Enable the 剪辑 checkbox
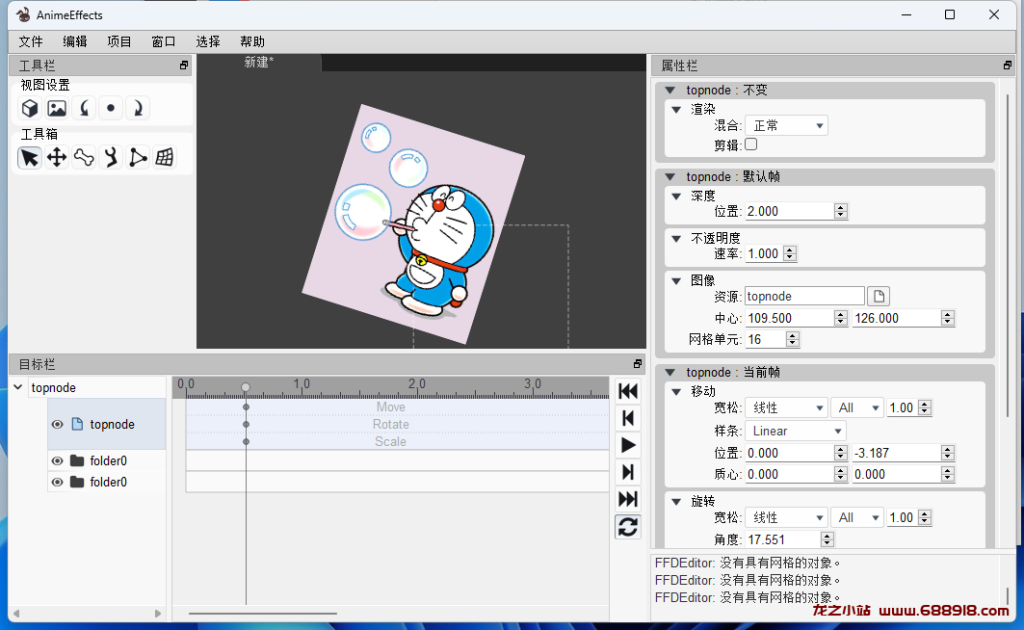1024x630 pixels. pos(751,144)
